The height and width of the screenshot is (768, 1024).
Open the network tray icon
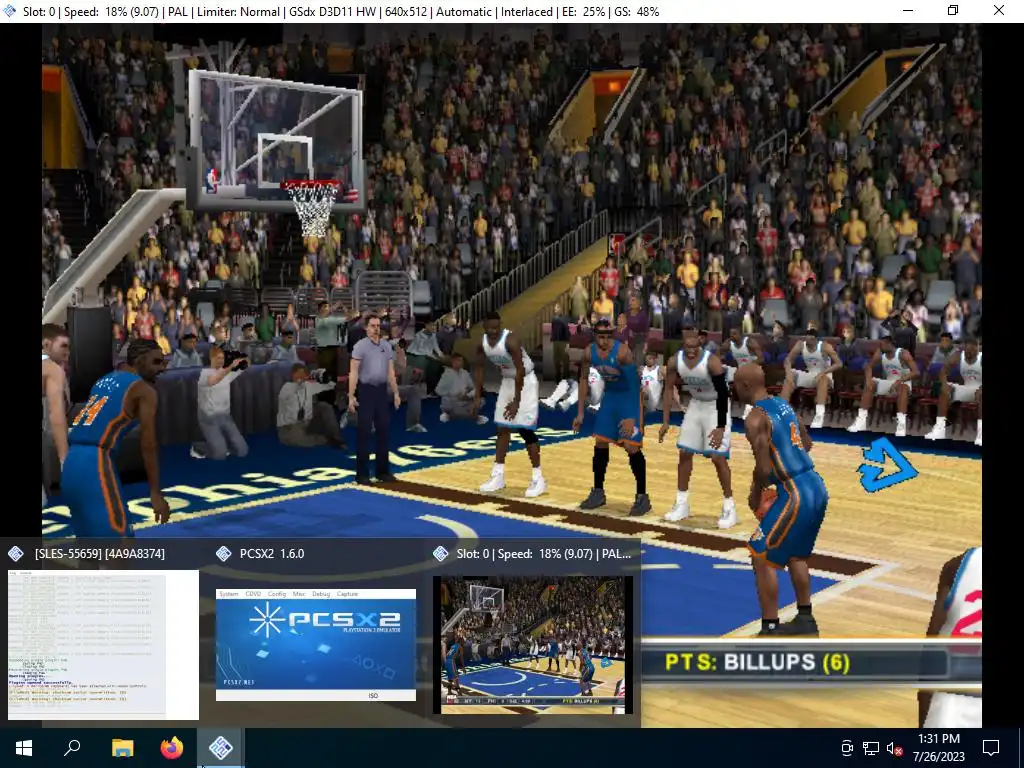871,748
